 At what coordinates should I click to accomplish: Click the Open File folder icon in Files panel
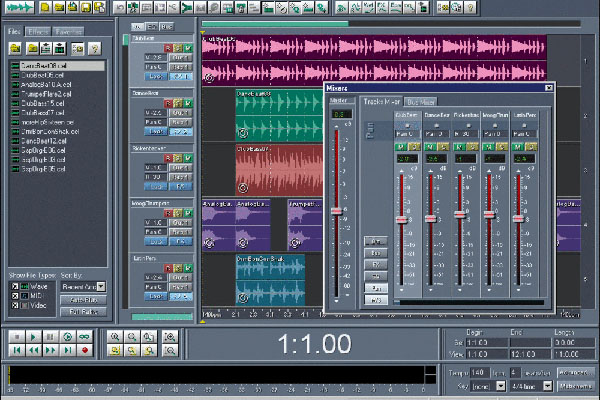[17, 48]
